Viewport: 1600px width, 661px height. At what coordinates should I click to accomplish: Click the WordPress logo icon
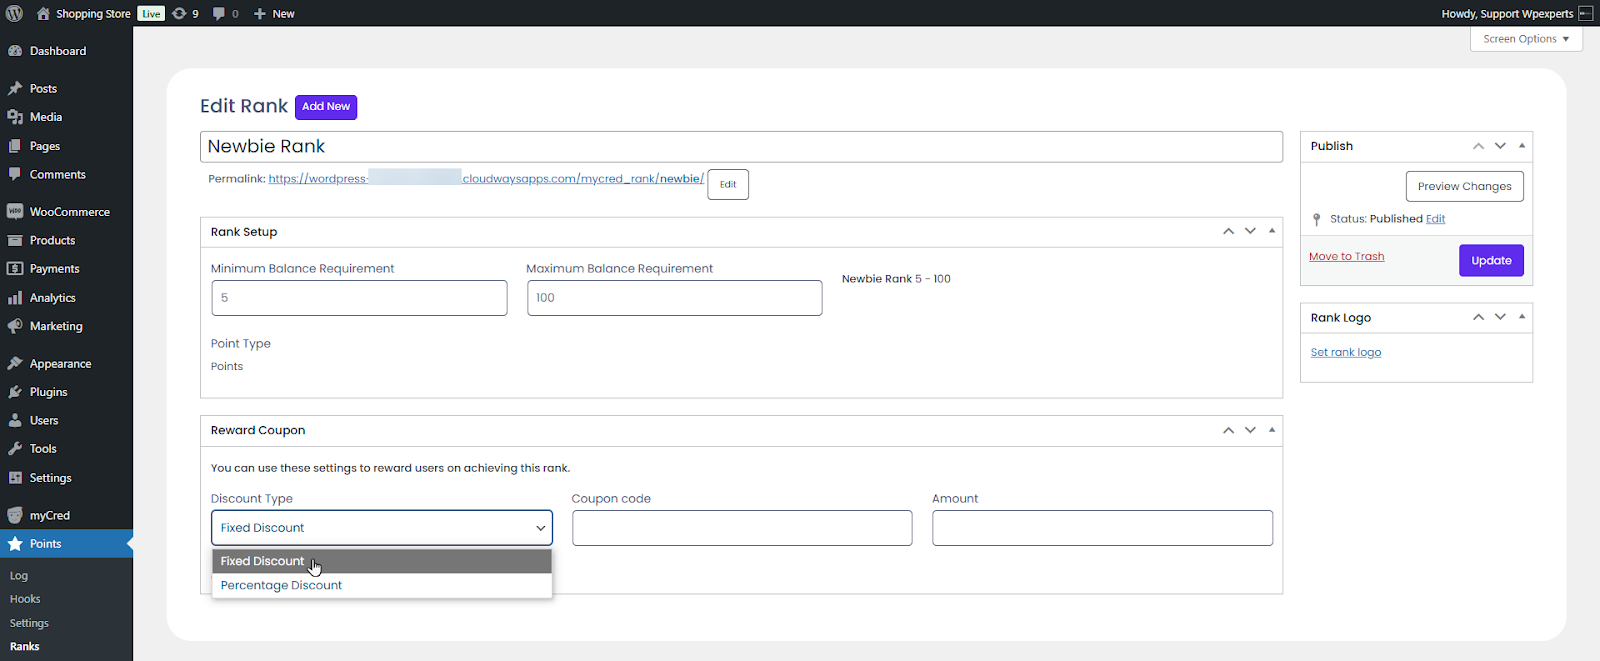tap(14, 13)
